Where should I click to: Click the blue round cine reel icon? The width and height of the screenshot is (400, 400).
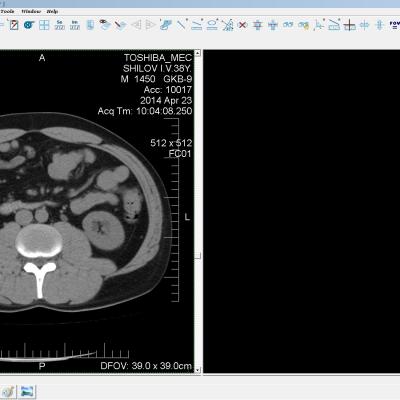[x=29, y=25]
